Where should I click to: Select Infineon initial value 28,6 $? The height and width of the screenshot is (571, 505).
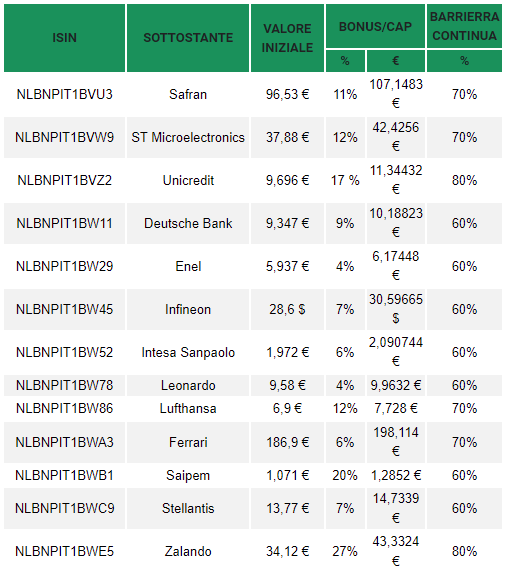point(287,309)
